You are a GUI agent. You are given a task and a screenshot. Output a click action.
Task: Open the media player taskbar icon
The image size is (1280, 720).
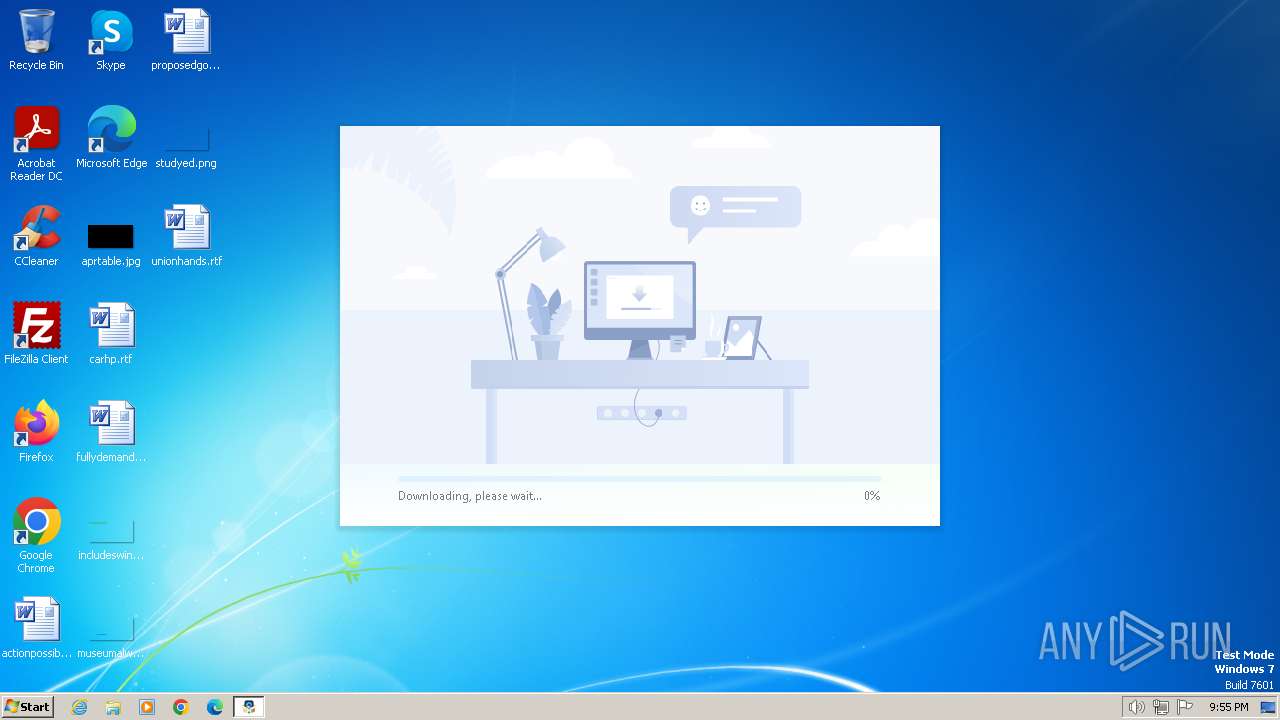coord(147,707)
